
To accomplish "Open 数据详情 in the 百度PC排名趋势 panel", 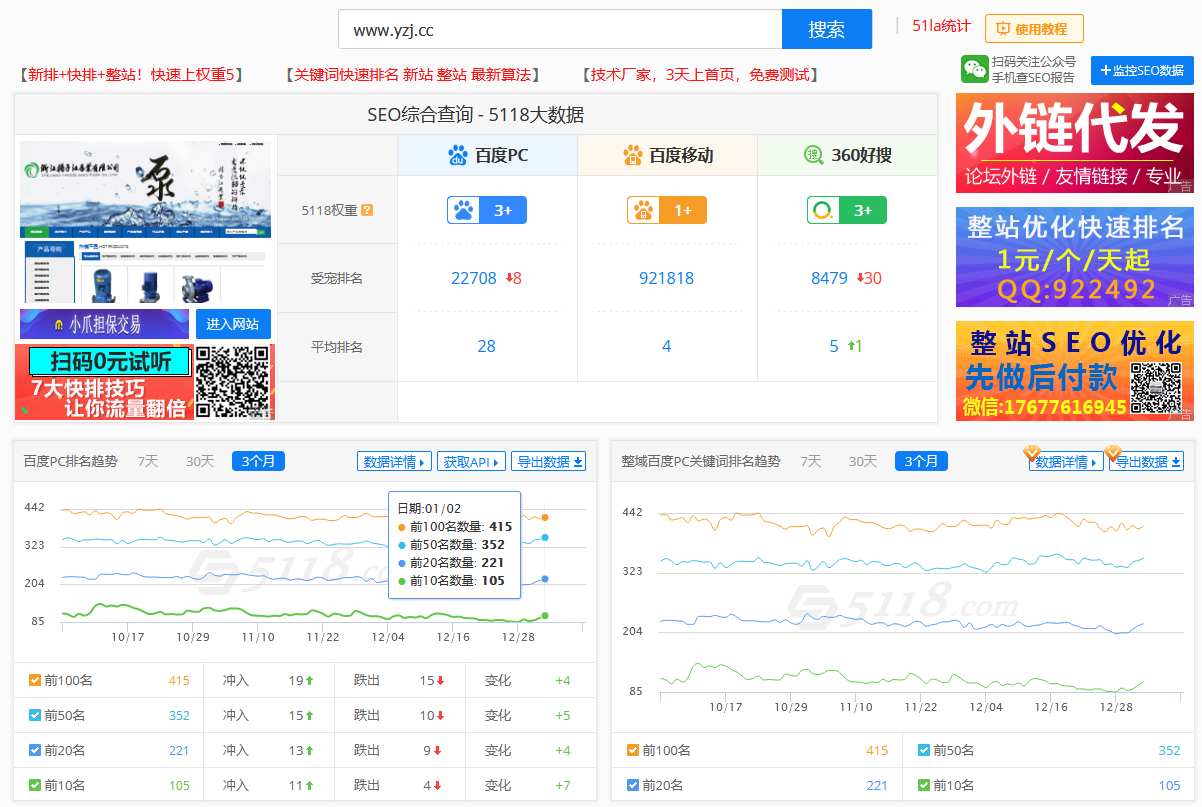I will tap(395, 462).
